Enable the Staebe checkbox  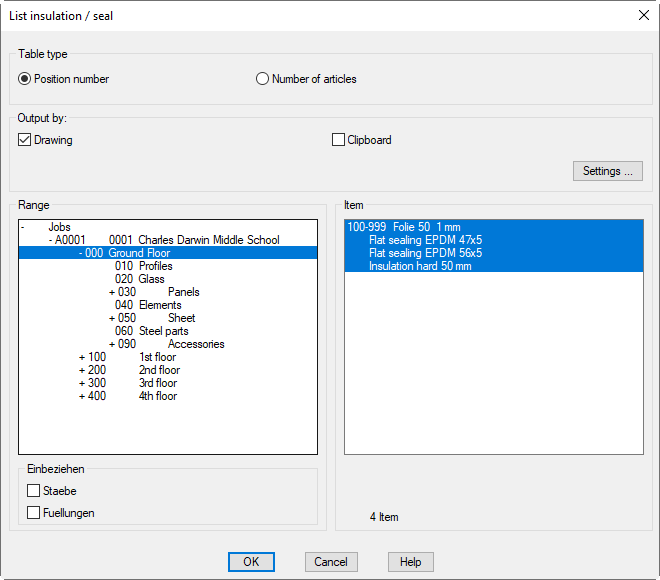tap(34, 491)
